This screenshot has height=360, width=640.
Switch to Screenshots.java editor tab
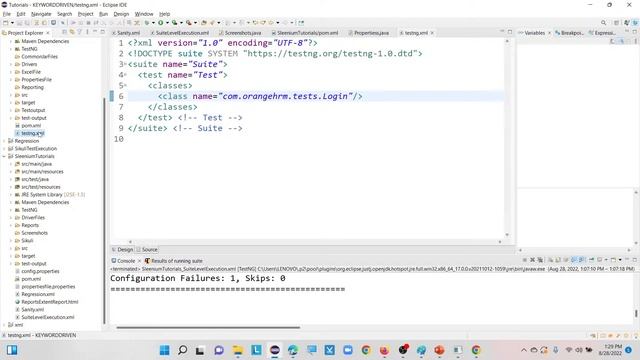[240, 33]
